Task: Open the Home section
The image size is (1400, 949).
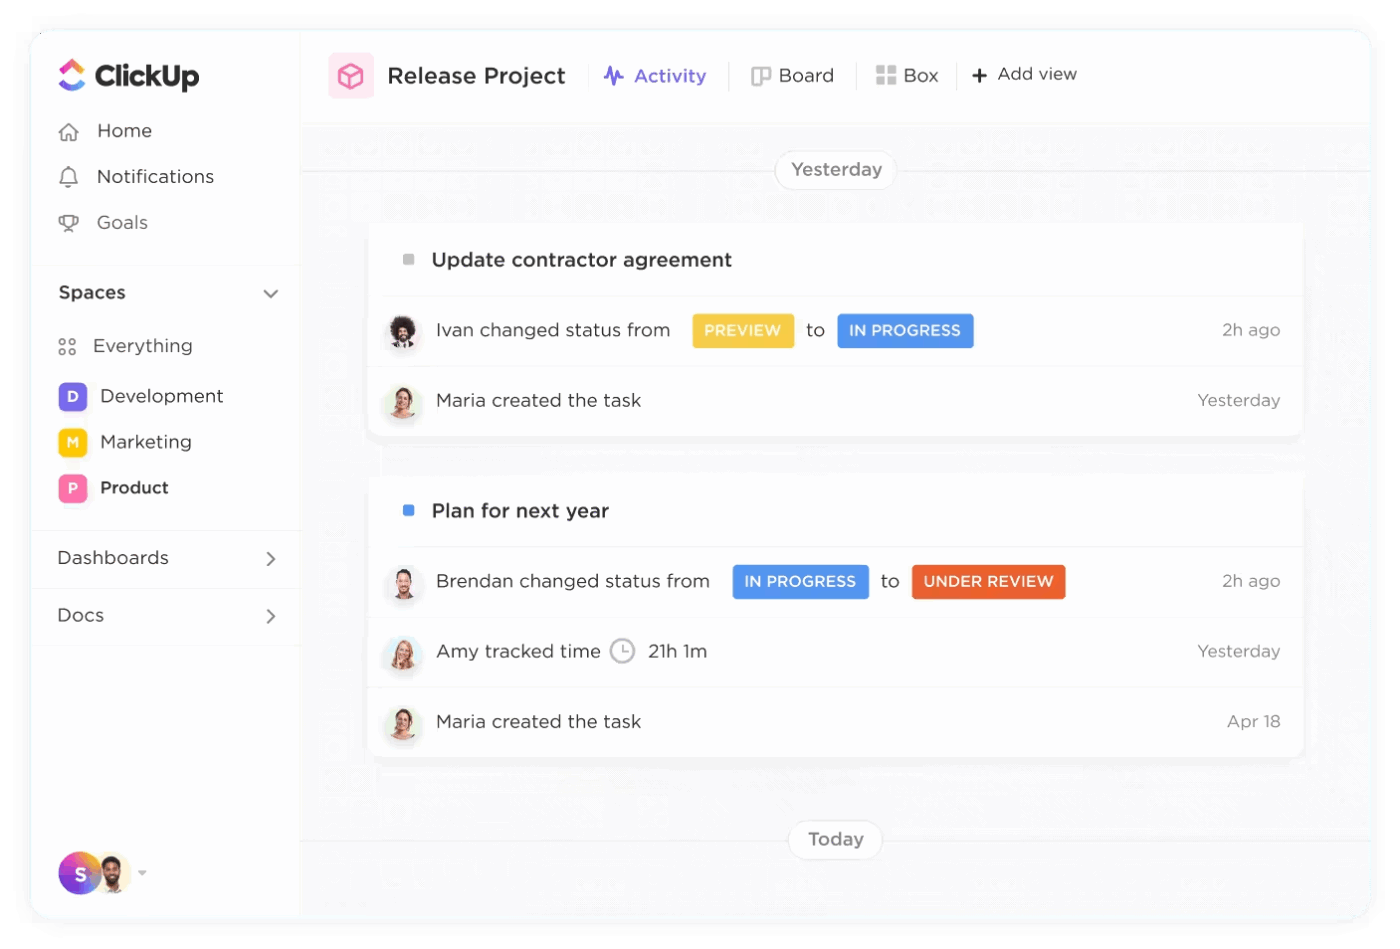Action: coord(124,131)
